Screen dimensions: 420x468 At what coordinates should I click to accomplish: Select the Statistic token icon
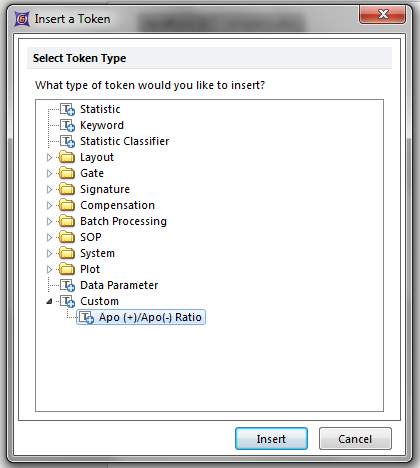[x=67, y=109]
